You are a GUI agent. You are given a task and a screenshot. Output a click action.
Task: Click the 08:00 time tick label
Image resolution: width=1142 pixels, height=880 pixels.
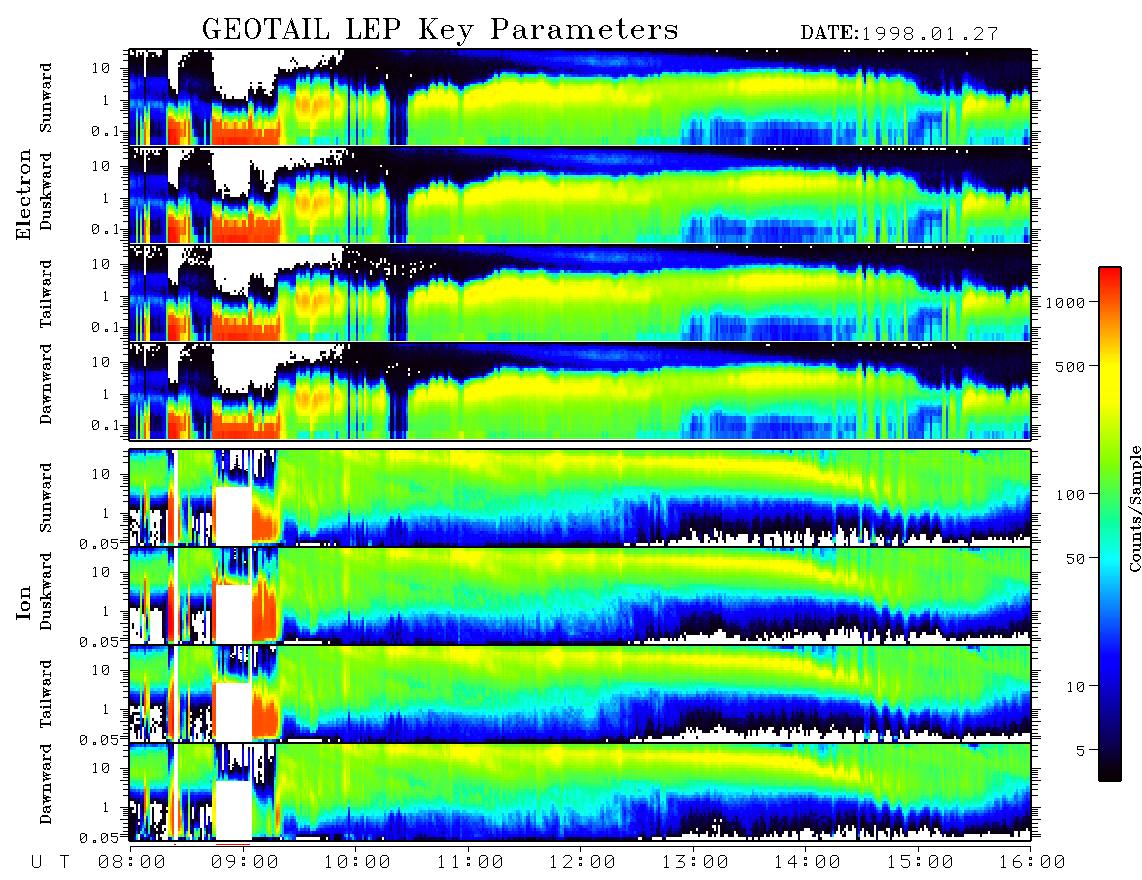pyautogui.click(x=131, y=863)
